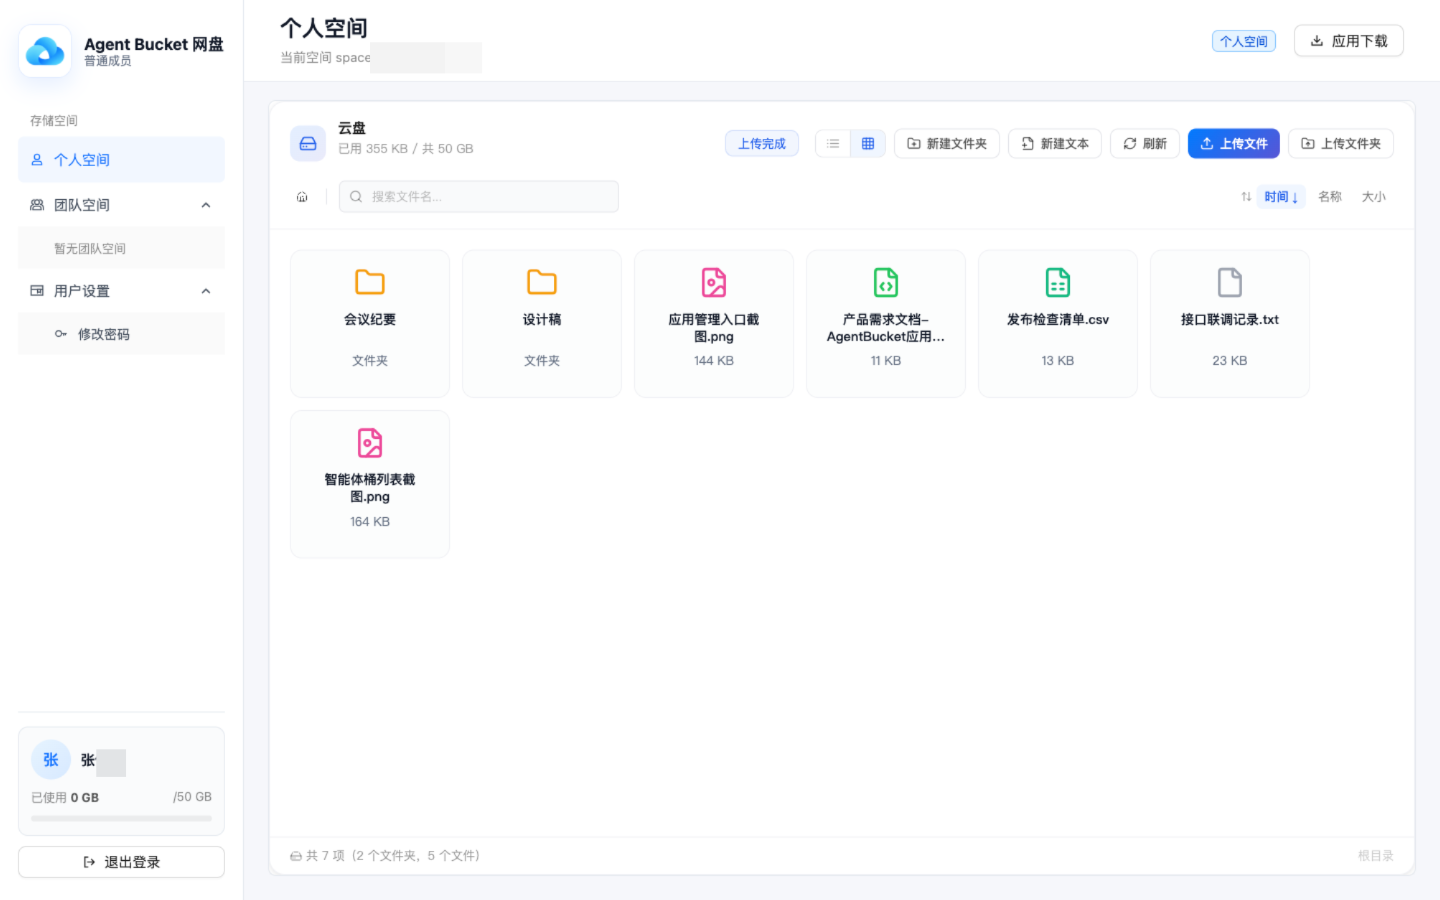Toggle sort by 时间 order
The height and width of the screenshot is (900, 1440).
pos(1281,197)
